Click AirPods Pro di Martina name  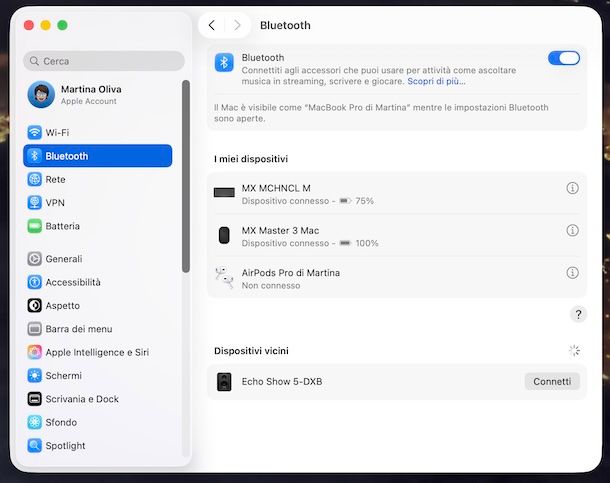click(291, 273)
